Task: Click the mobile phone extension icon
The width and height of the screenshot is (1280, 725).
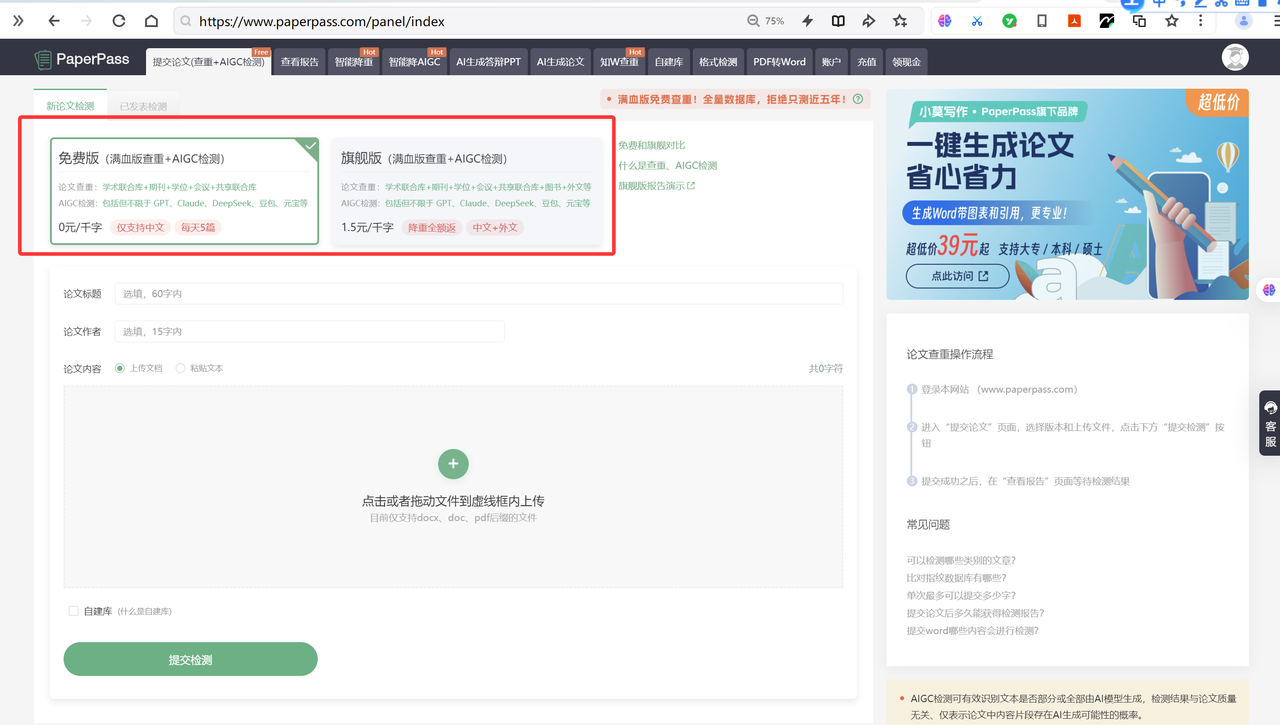Action: coord(1042,21)
